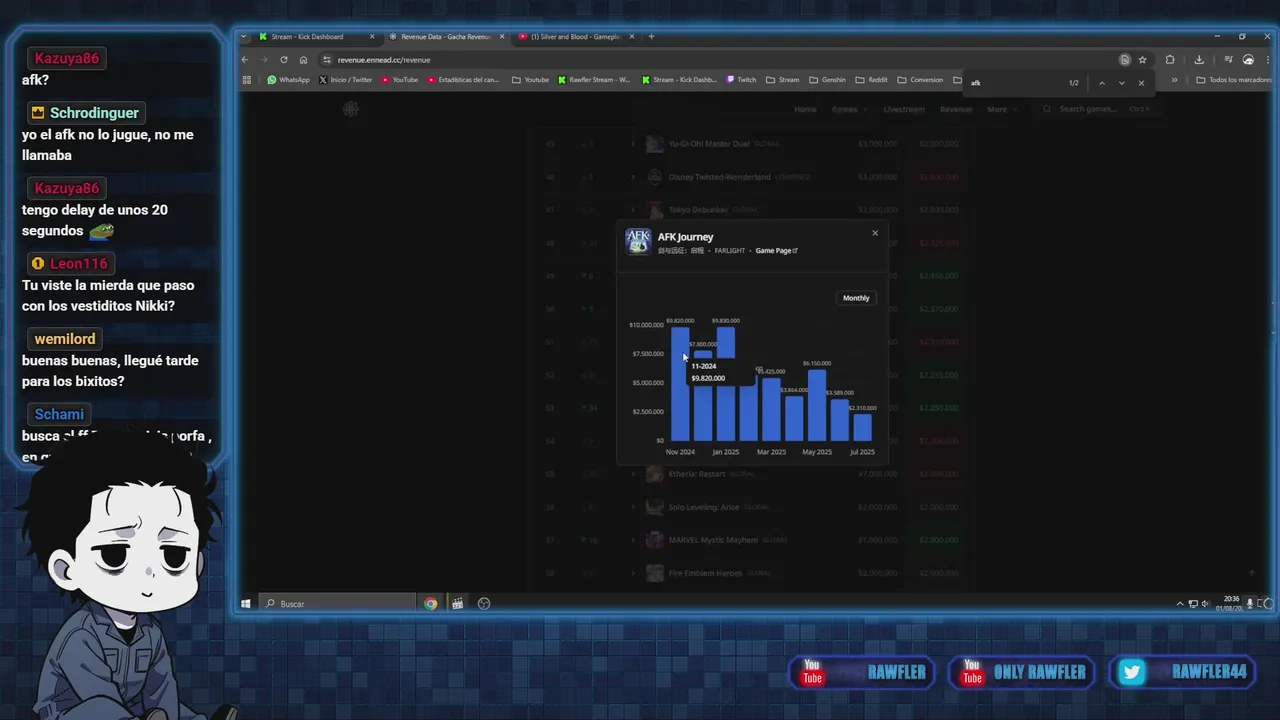Screen dimensions: 1280x720
Task: Click the RAWFLER YouTube badge
Action: coord(862,672)
